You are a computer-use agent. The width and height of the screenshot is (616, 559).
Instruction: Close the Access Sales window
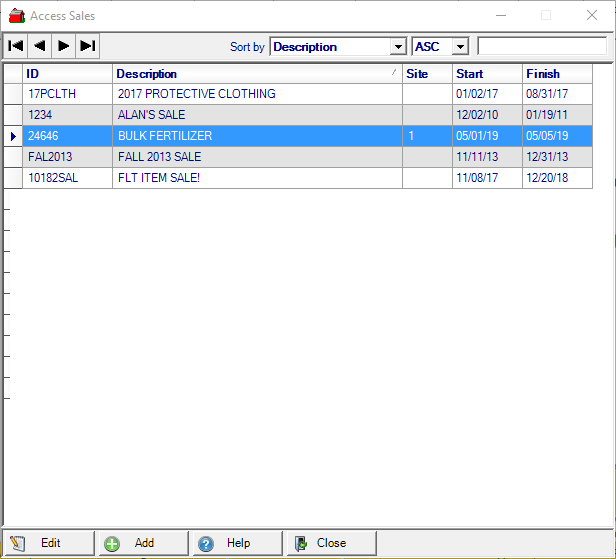click(x=330, y=543)
